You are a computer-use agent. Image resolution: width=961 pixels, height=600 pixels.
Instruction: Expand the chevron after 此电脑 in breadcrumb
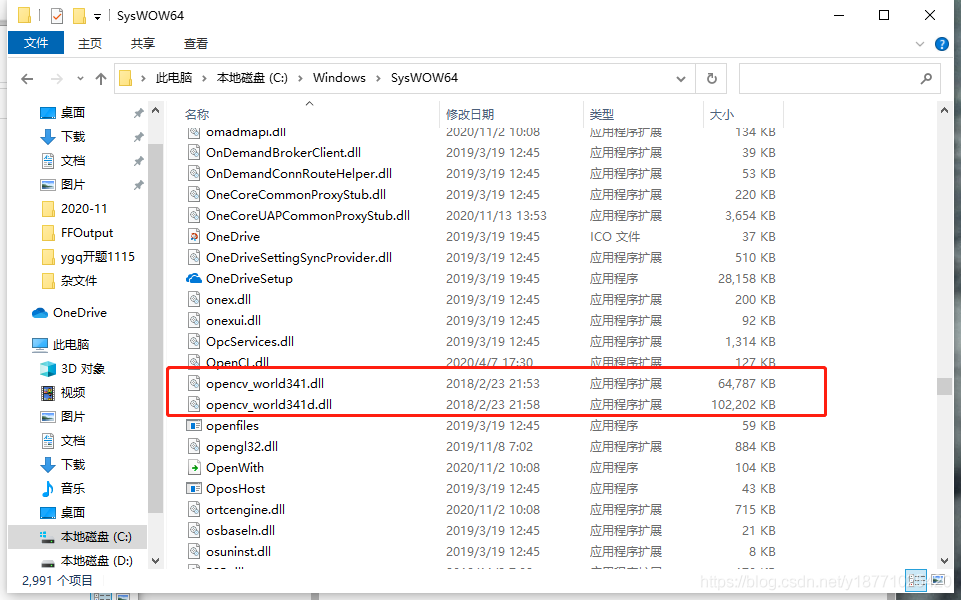pos(205,78)
